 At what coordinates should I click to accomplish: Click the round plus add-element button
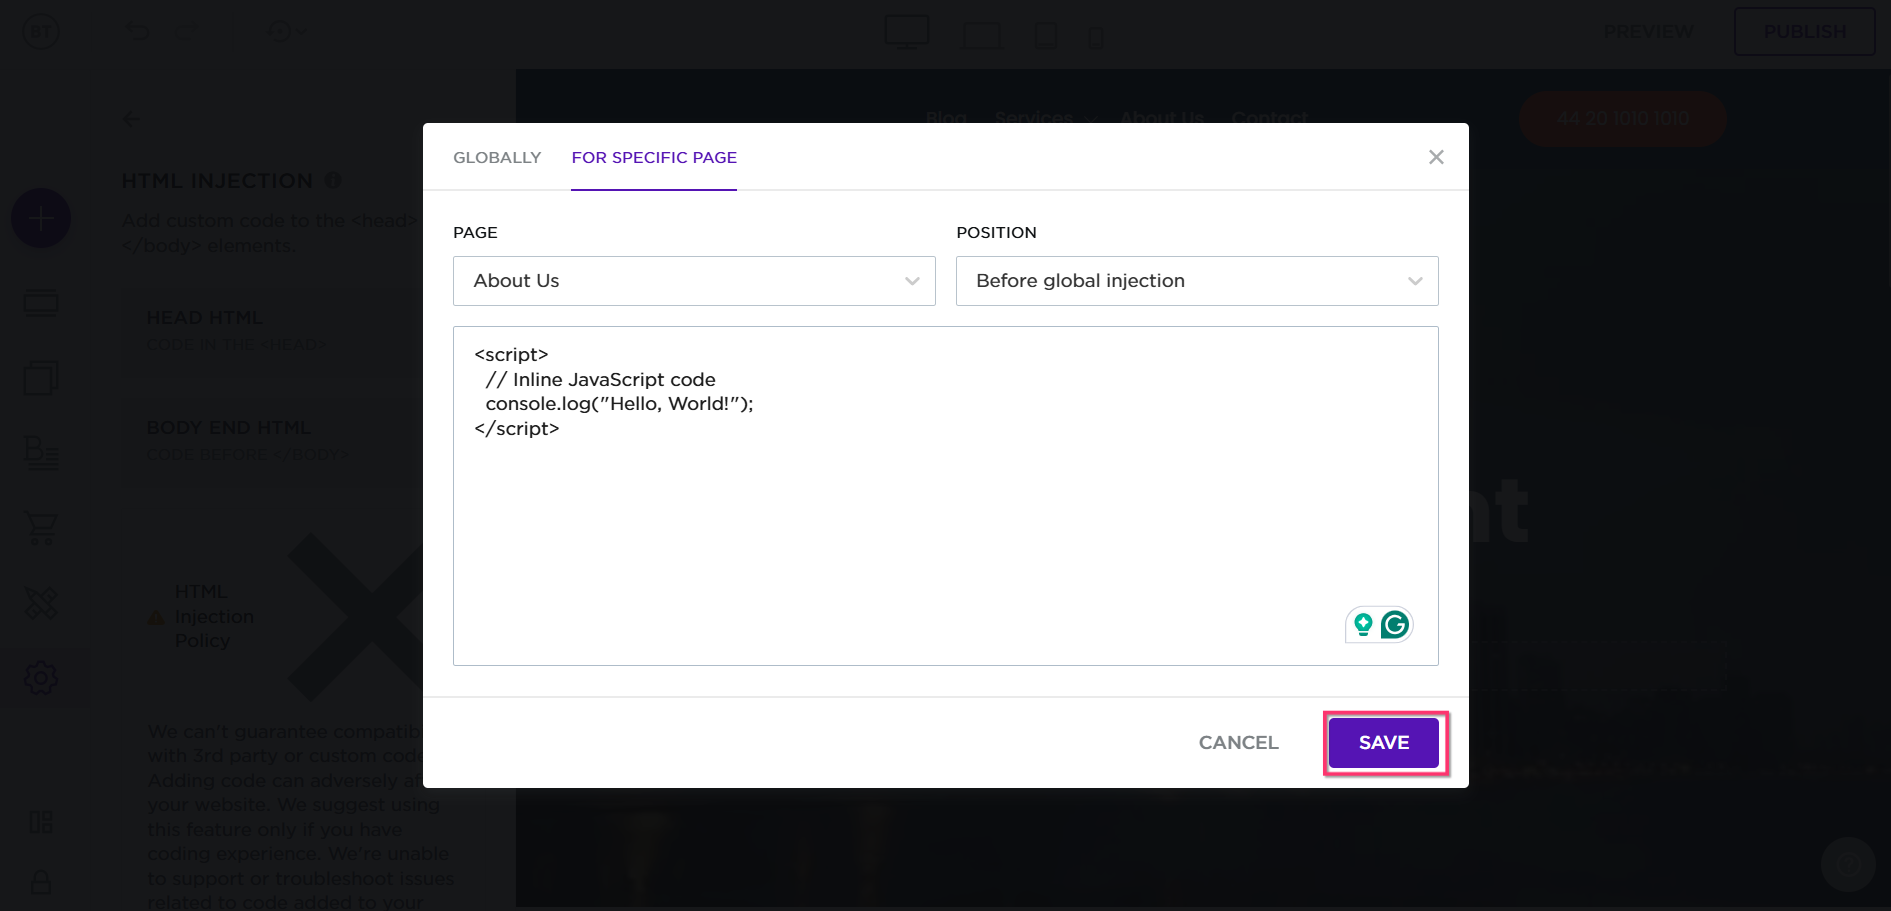point(41,218)
